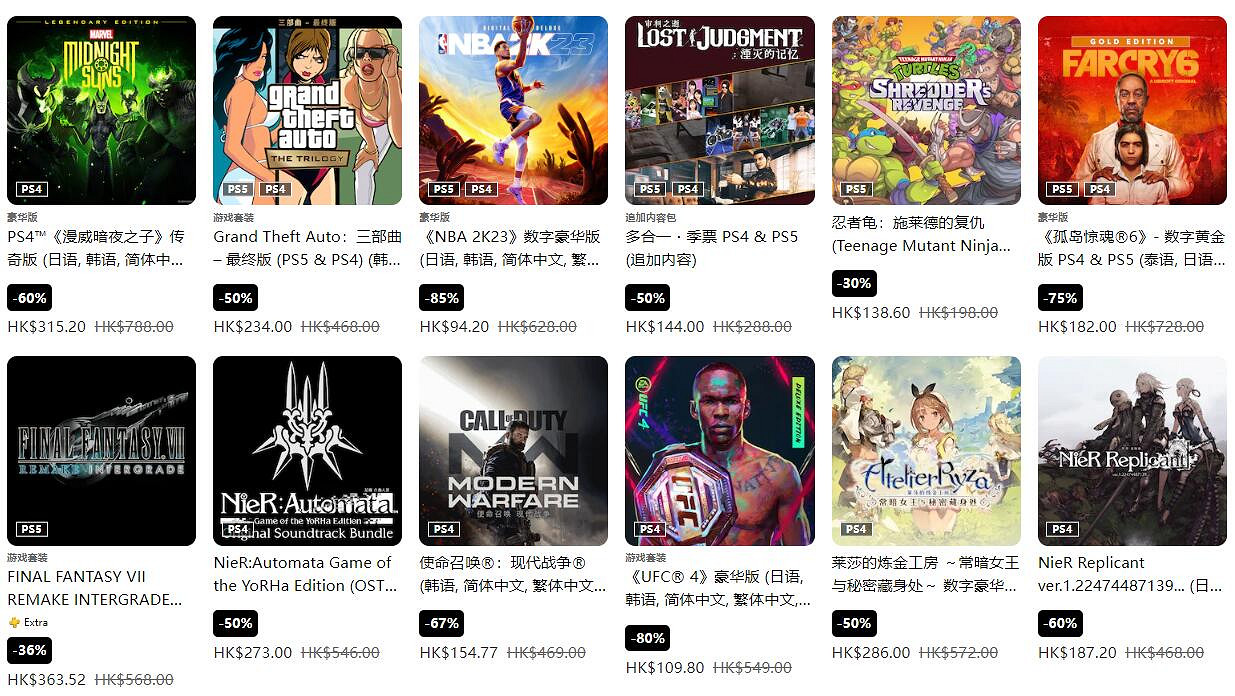This screenshot has width=1235, height=696.
Task: Select the NieR:Automata soundtrack bundle cover
Action: click(x=307, y=451)
